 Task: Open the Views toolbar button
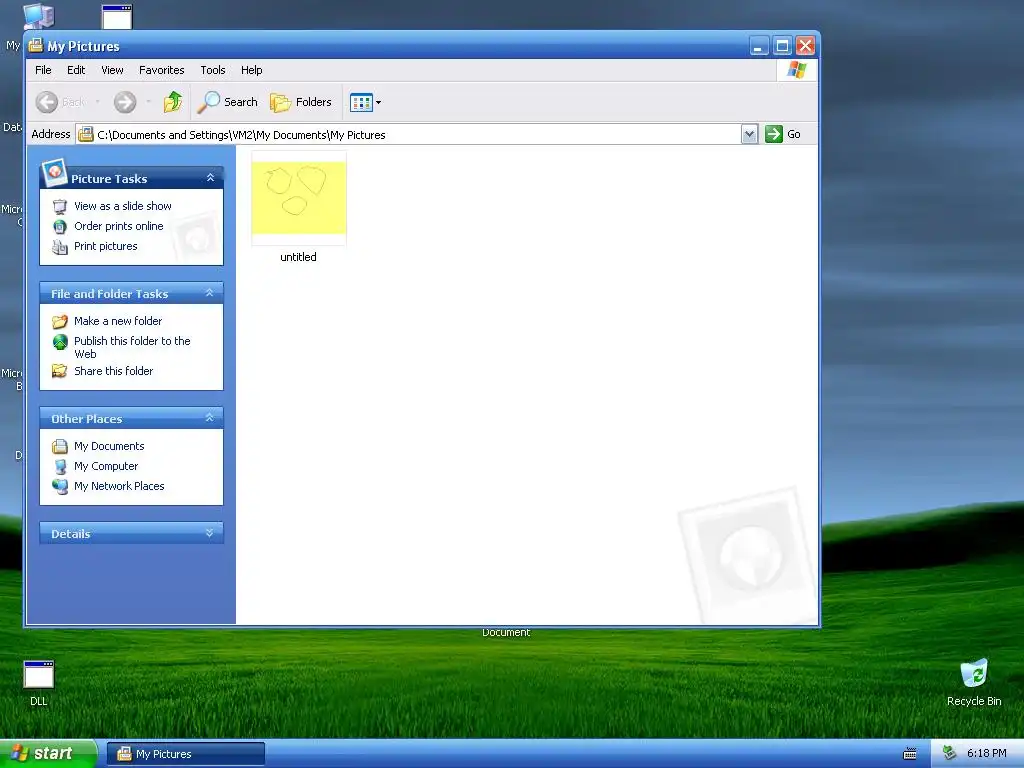tap(365, 102)
